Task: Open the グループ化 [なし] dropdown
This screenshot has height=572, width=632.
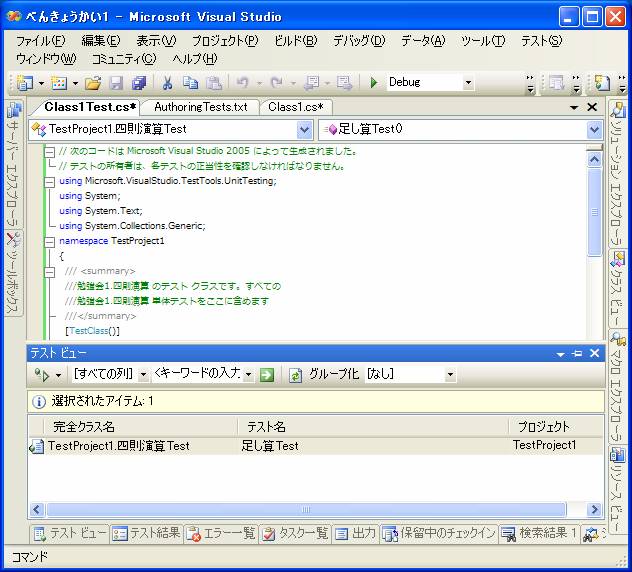Action: (450, 374)
